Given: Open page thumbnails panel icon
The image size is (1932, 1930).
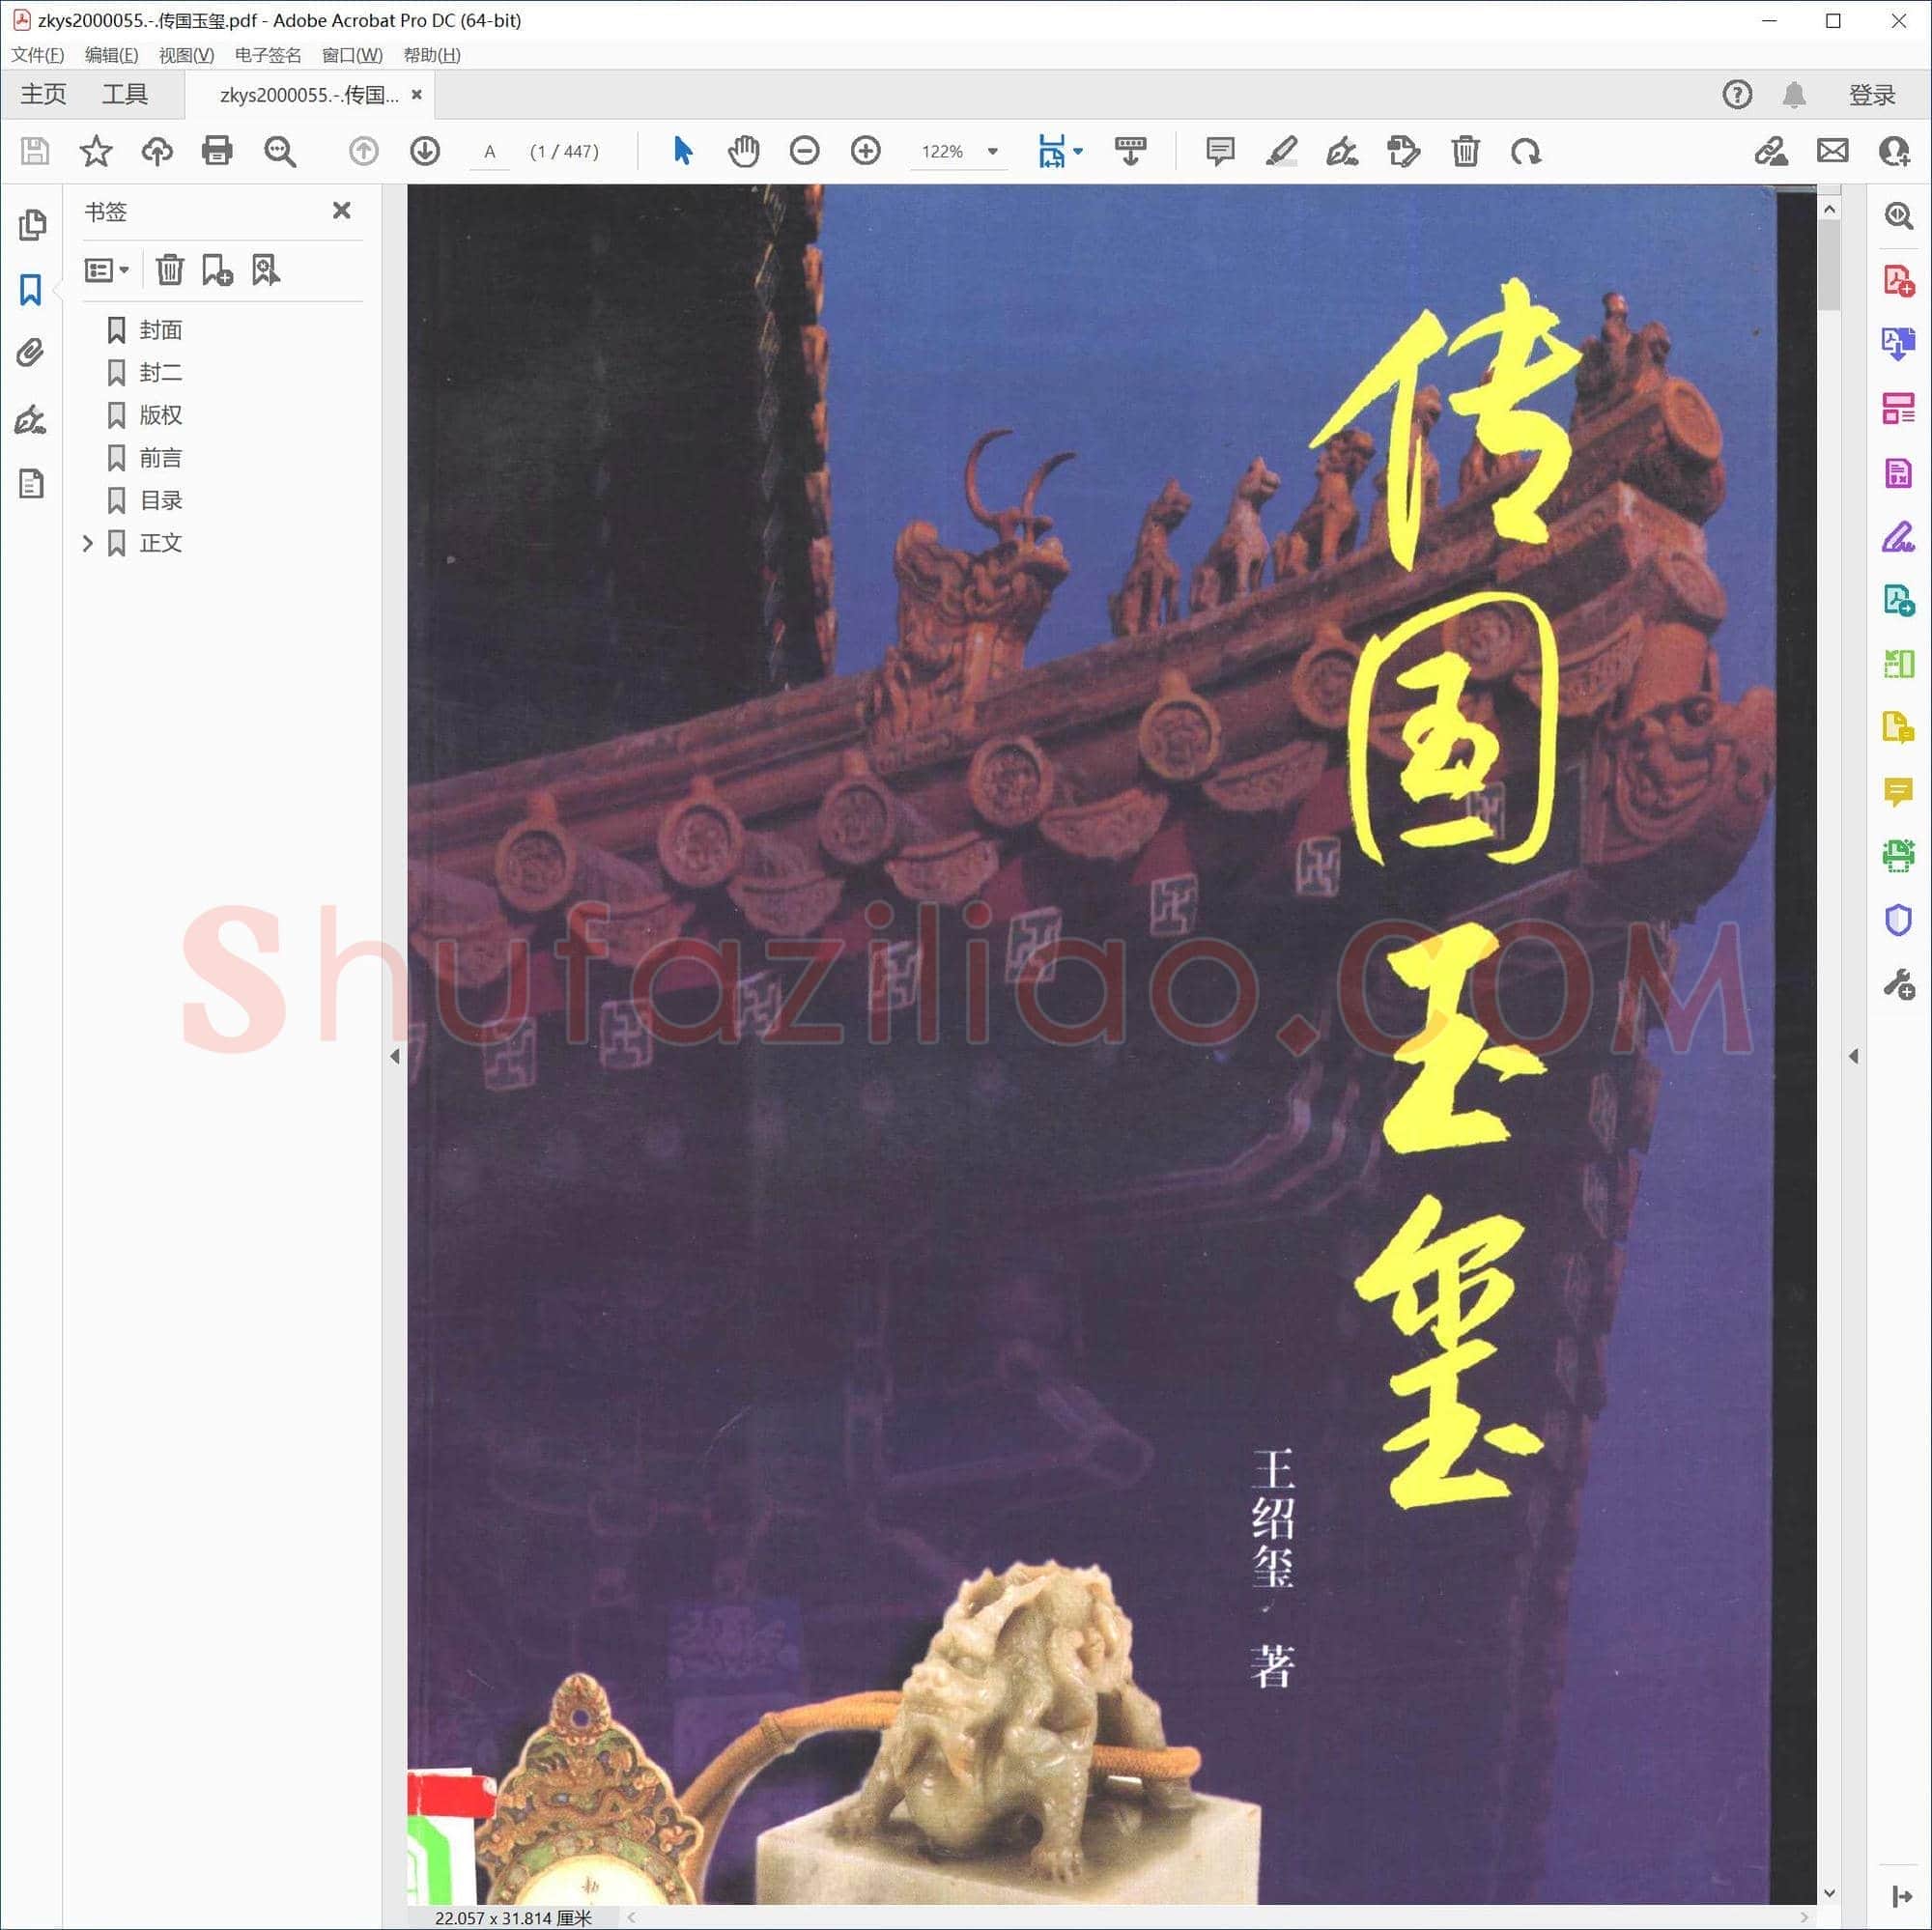Looking at the screenshot, I should coord(31,225).
